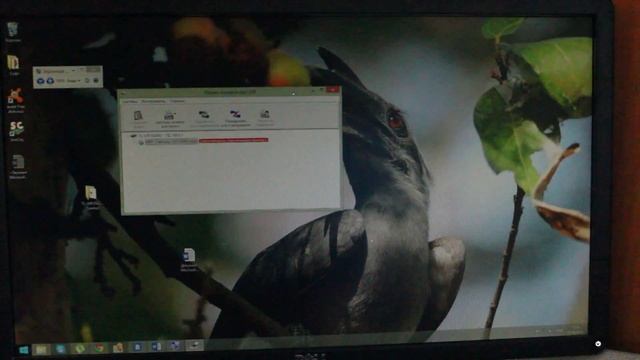This screenshot has width=640, height=360.
Task: Open the second menu in the dialog menu bar
Action: click(153, 101)
